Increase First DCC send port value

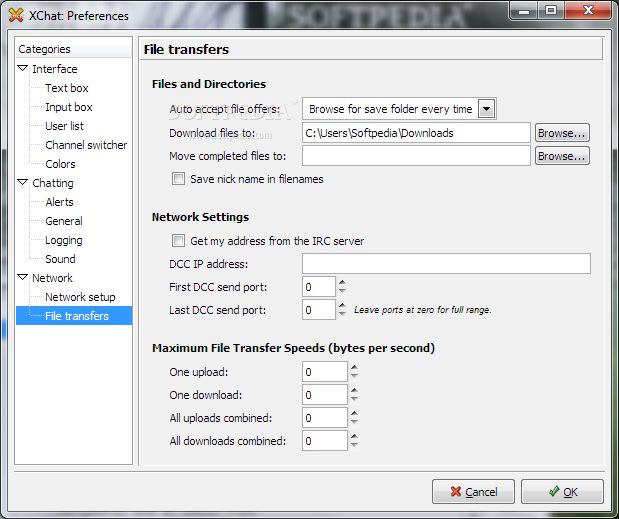pyautogui.click(x=342, y=282)
